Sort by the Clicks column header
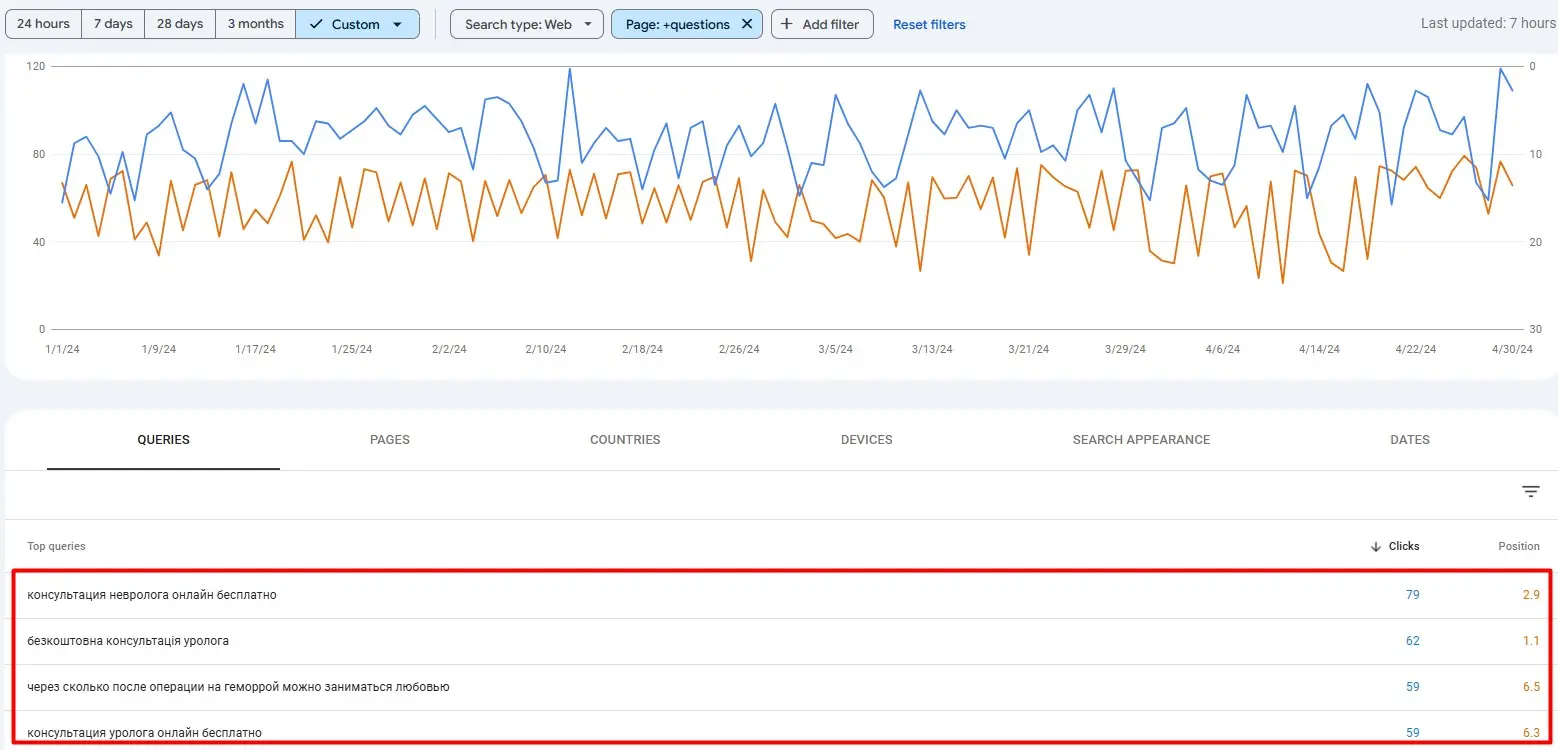Screen dimensions: 1558x750 1404,546
